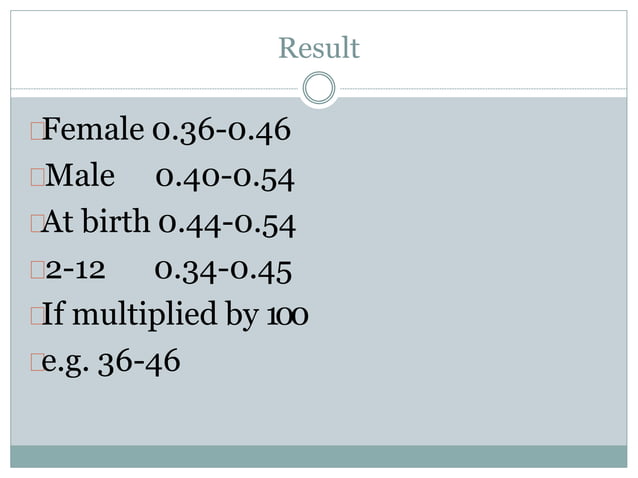Screen dimensions: 638x478
Task: Click the bullet marker before Female
Action: coord(37,131)
